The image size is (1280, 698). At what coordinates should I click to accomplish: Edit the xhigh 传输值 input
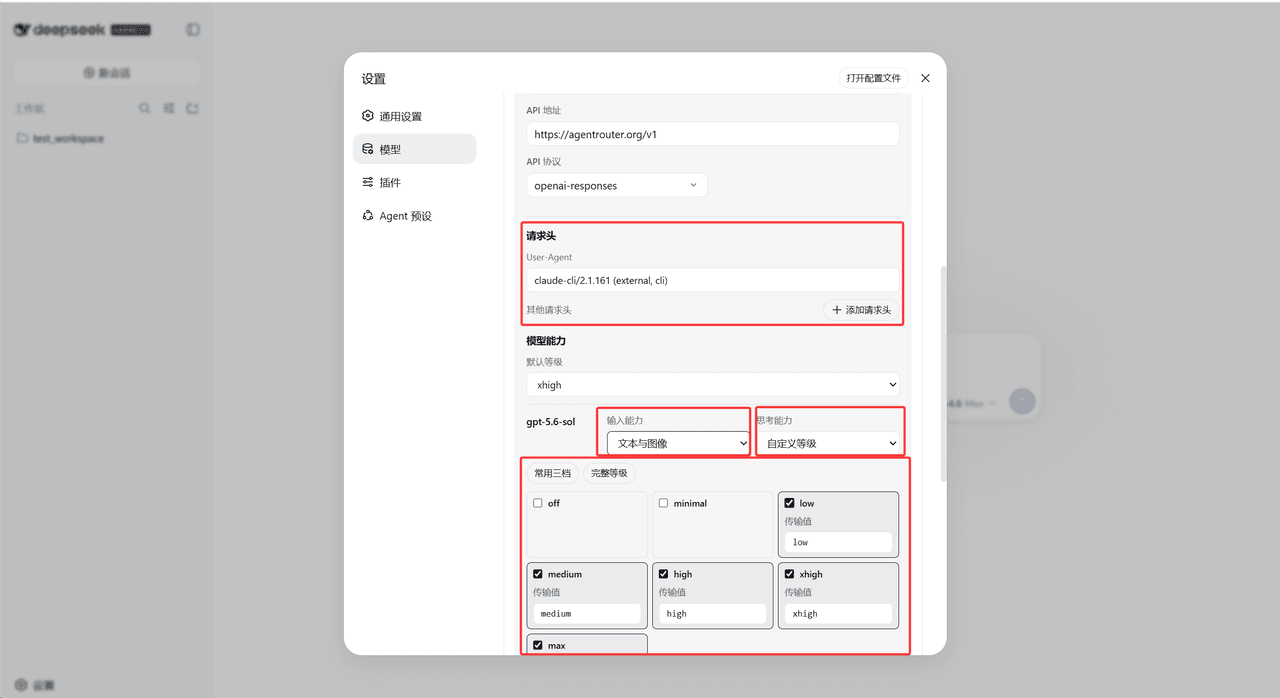[838, 613]
